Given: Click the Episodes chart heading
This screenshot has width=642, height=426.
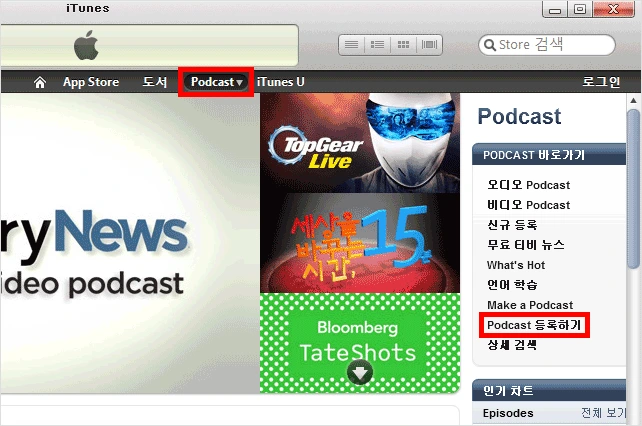Looking at the screenshot, I should coord(508,413).
